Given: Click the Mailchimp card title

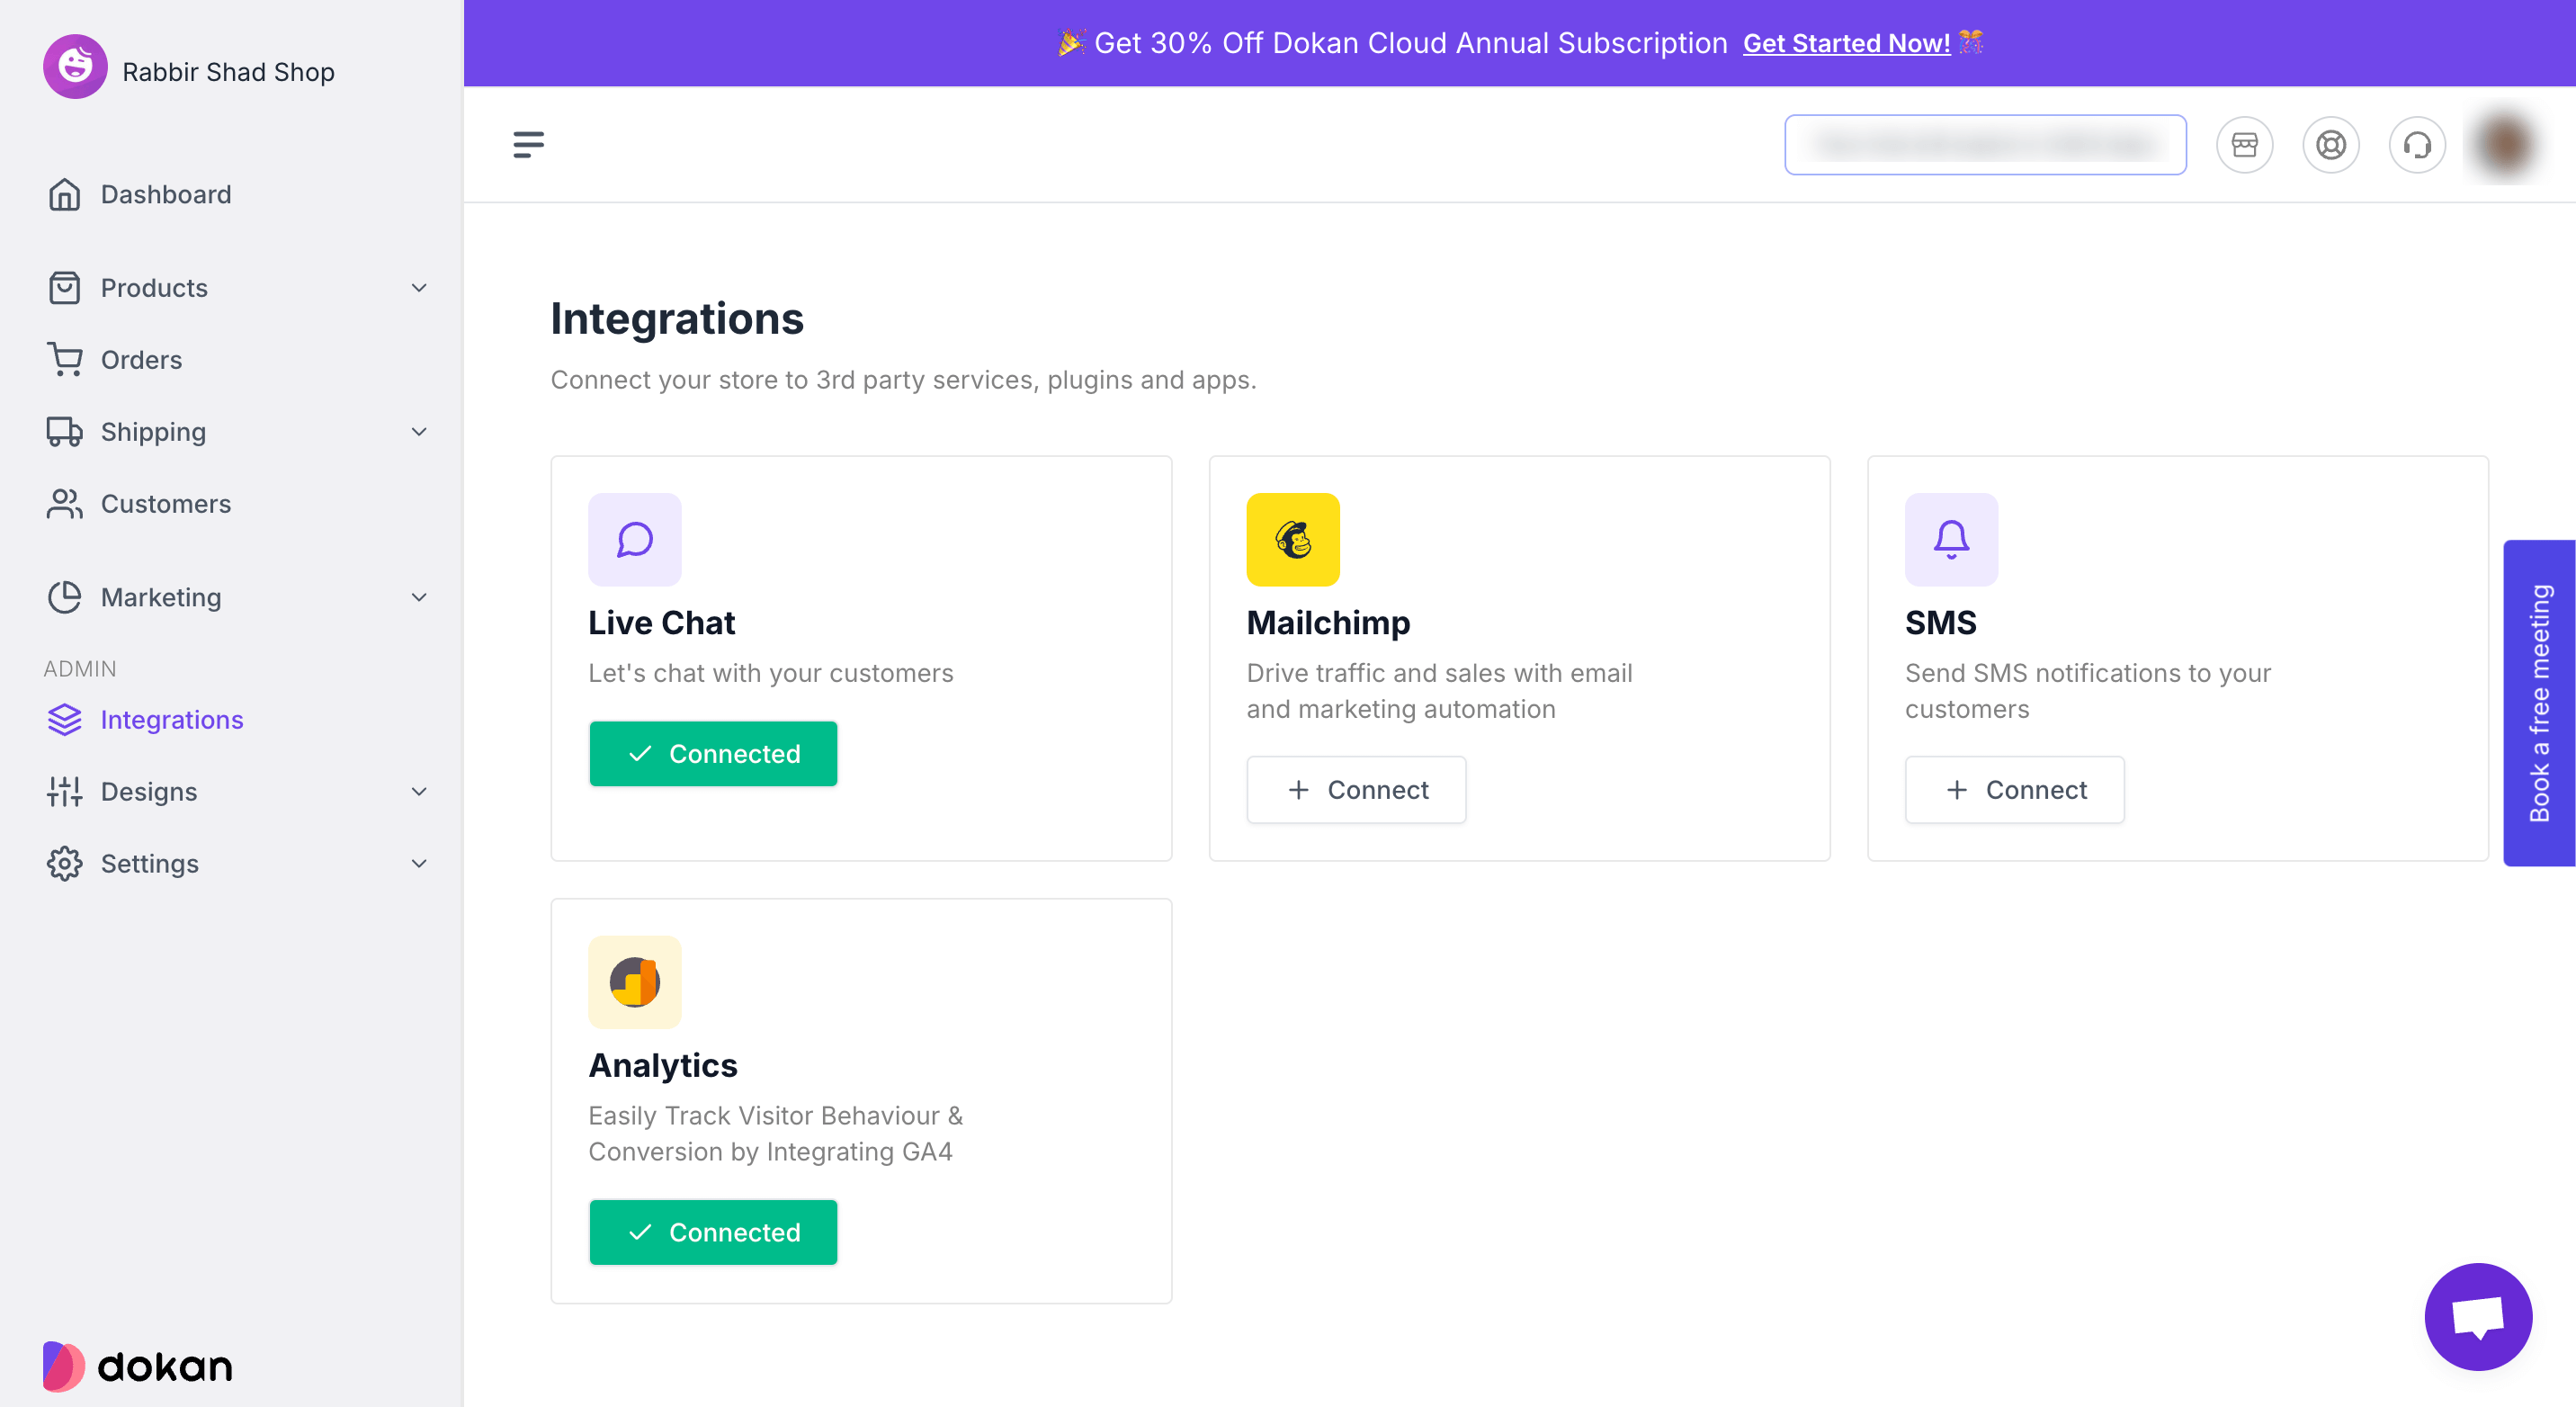Looking at the screenshot, I should (1328, 623).
